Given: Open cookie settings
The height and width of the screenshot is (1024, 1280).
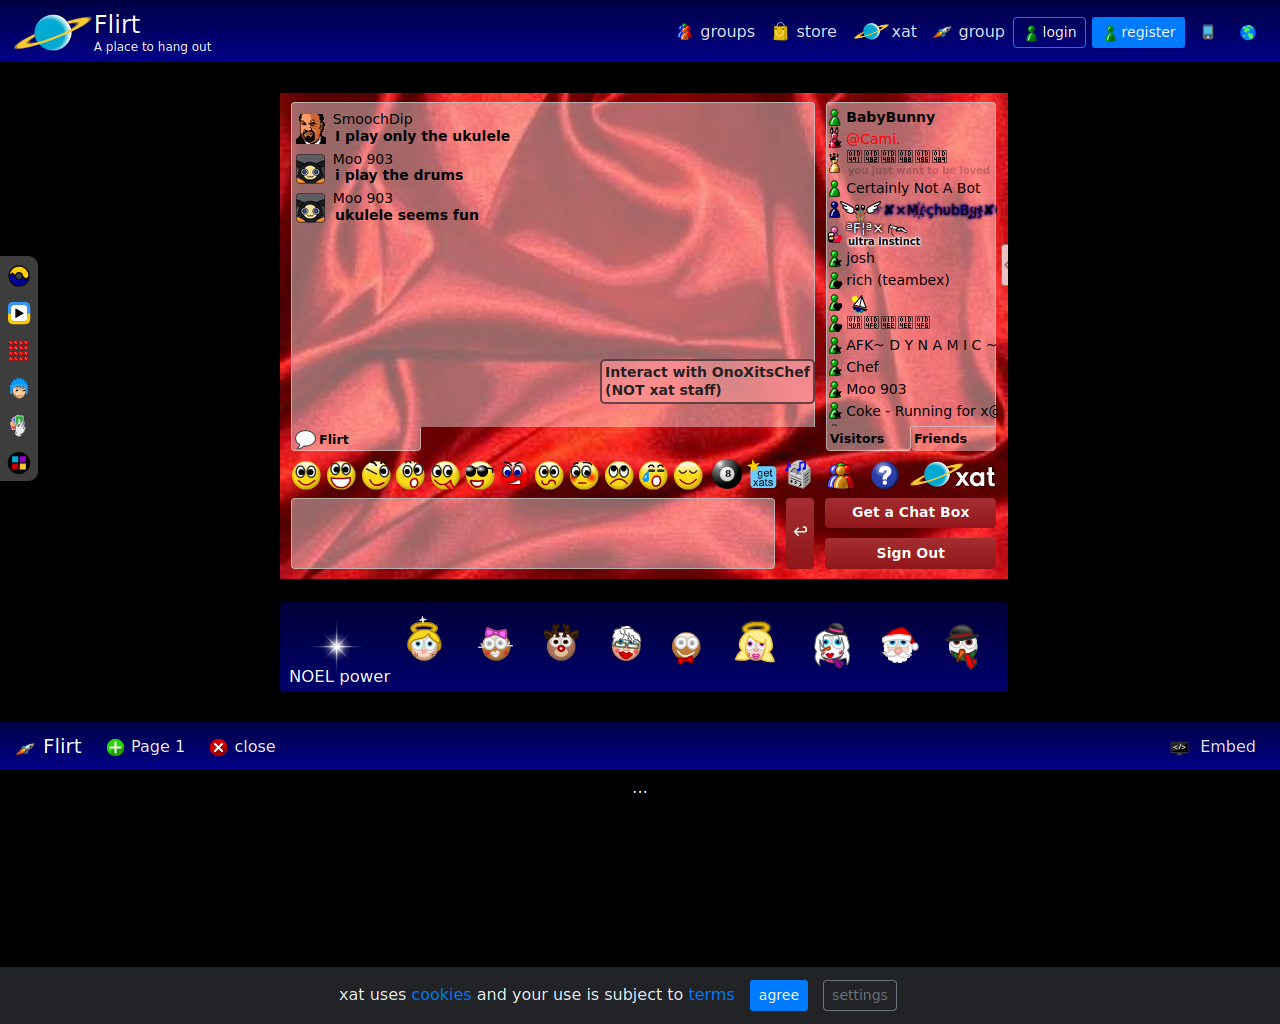Looking at the screenshot, I should pyautogui.click(x=860, y=995).
